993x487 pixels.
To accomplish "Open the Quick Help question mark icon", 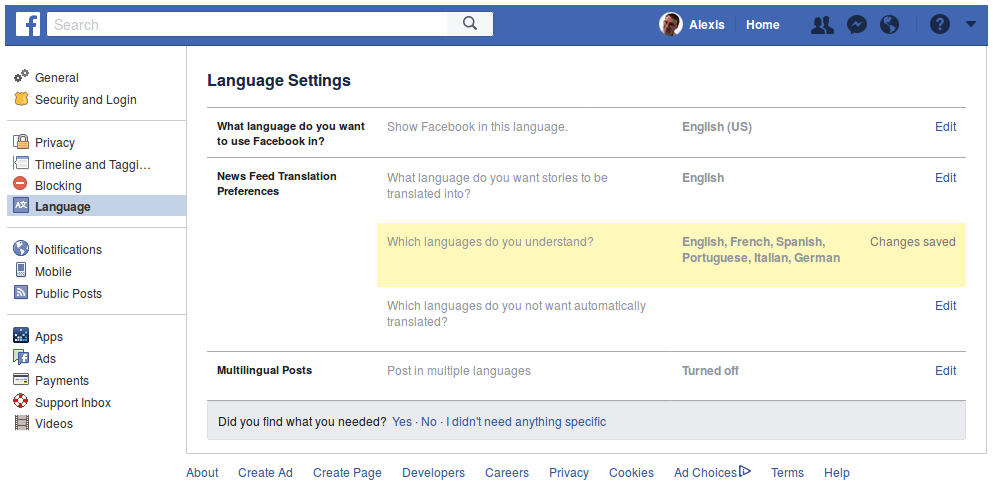I will pyautogui.click(x=940, y=25).
